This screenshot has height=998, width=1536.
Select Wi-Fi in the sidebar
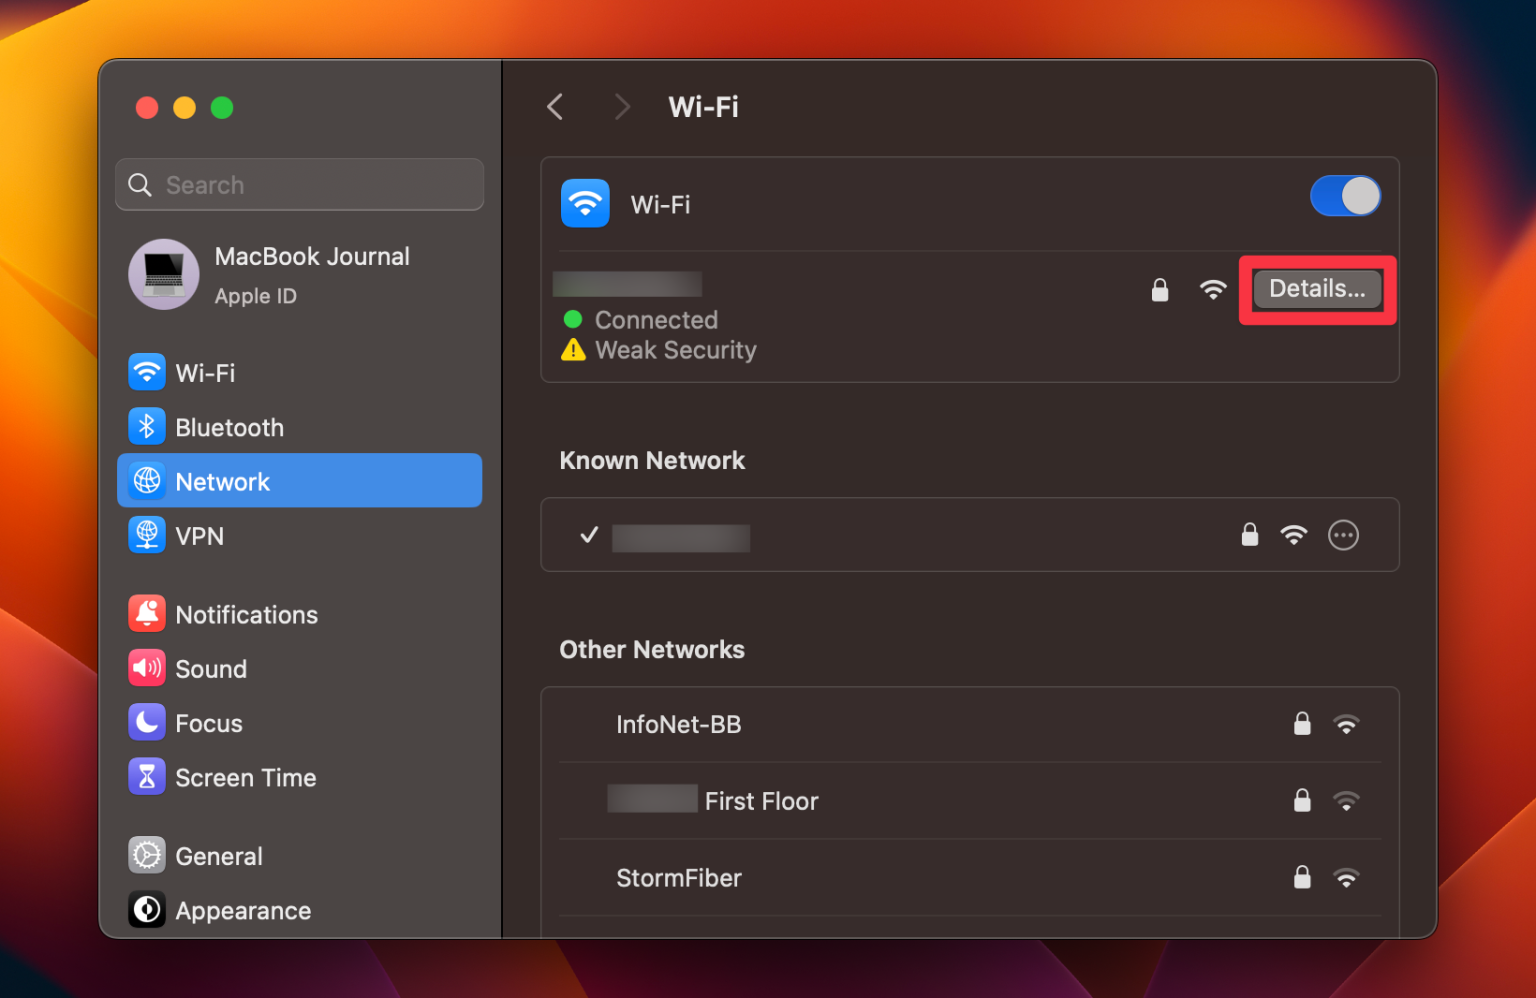pyautogui.click(x=204, y=372)
